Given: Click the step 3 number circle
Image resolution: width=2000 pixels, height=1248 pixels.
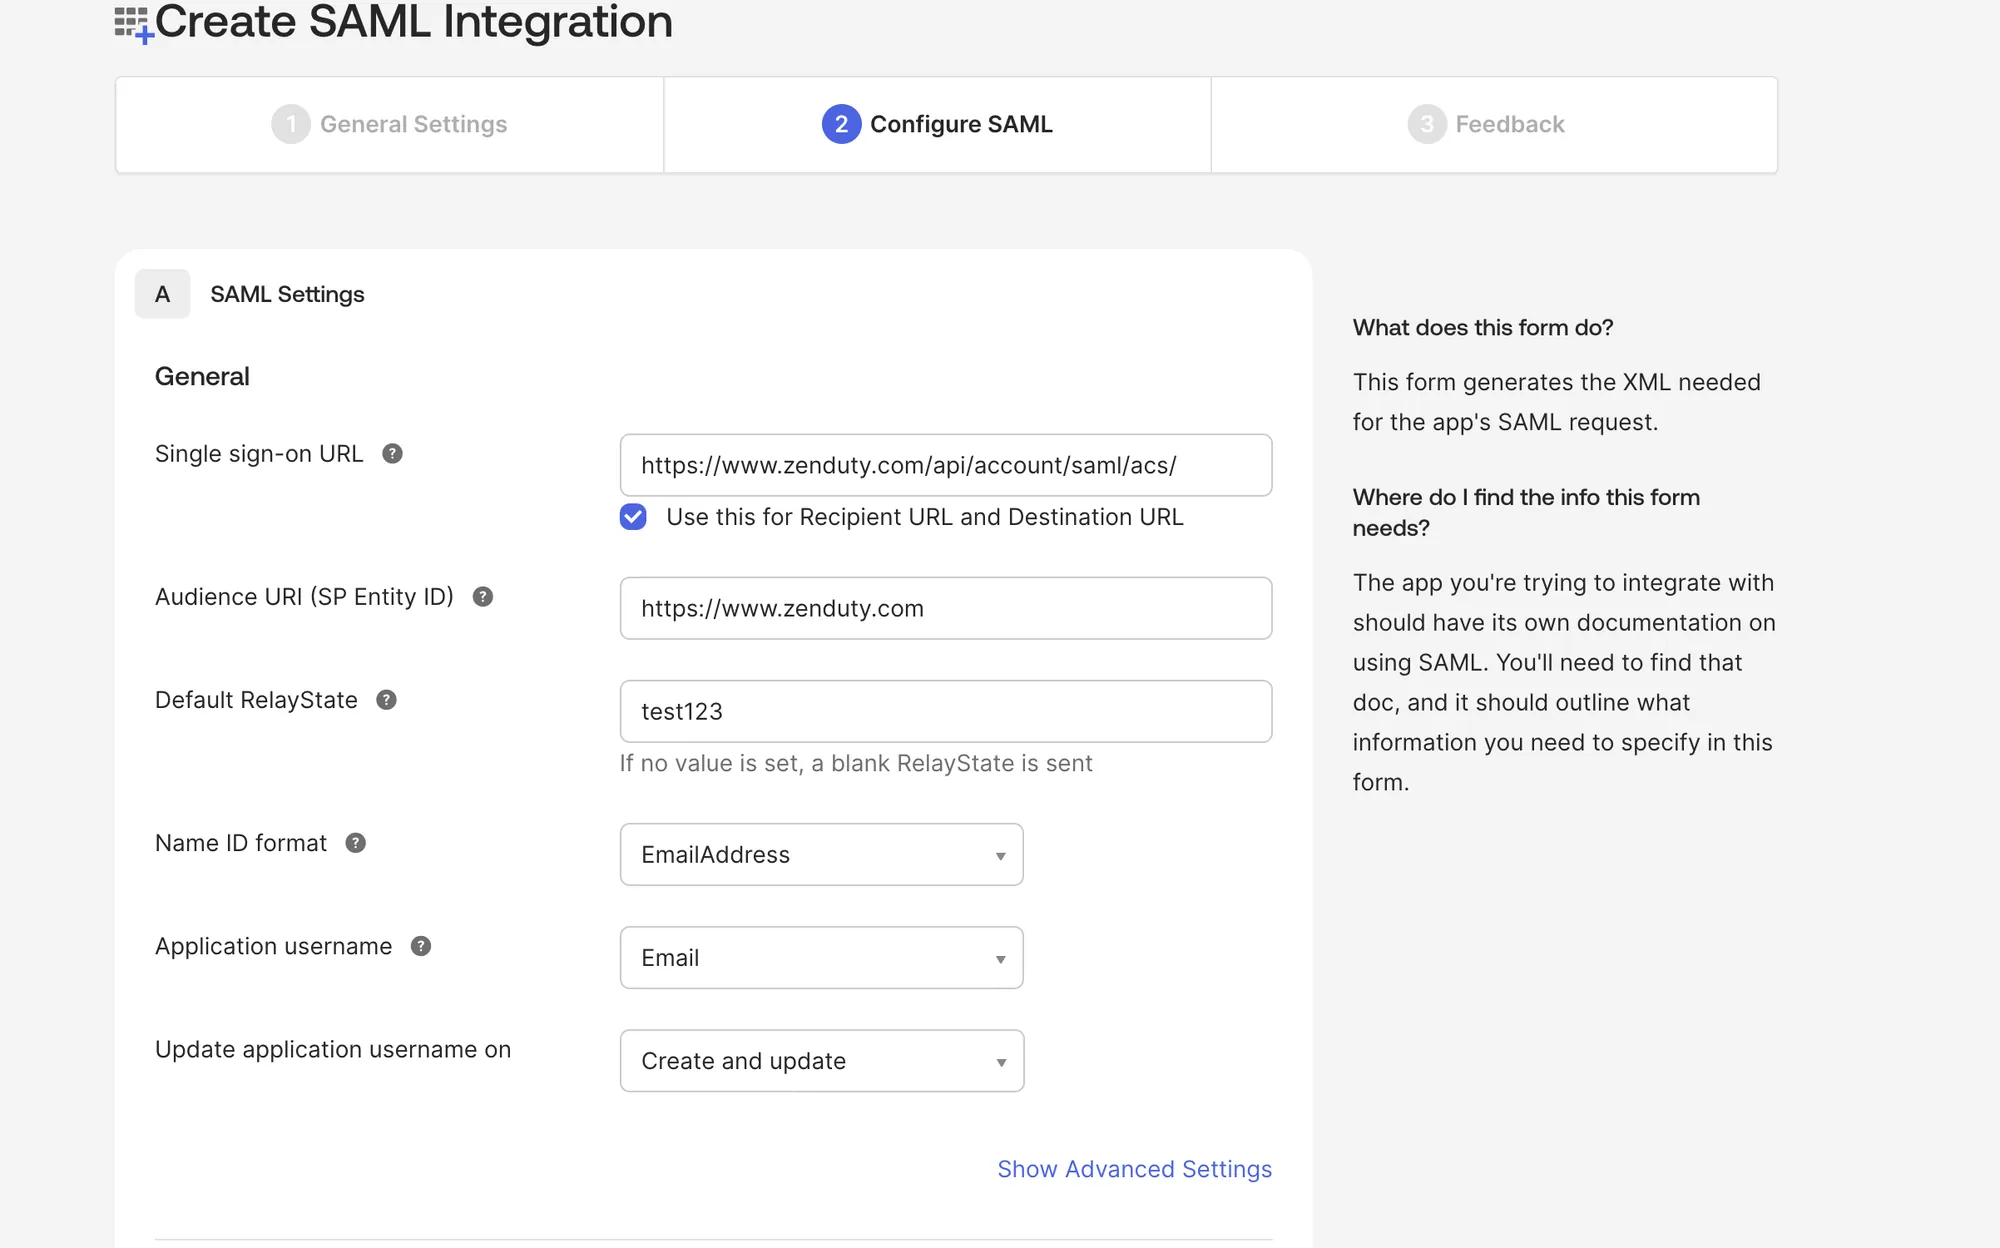Looking at the screenshot, I should (1426, 124).
